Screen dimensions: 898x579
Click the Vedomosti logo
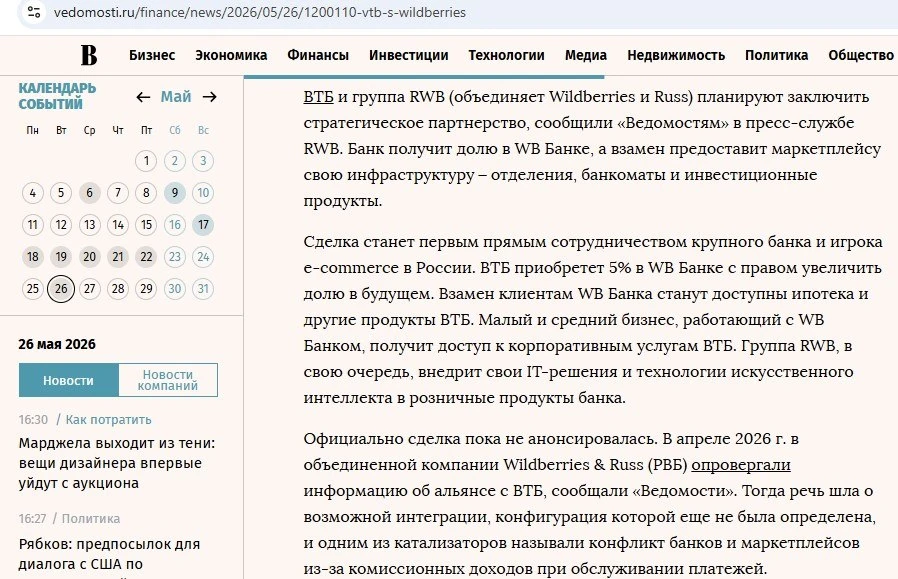(89, 55)
